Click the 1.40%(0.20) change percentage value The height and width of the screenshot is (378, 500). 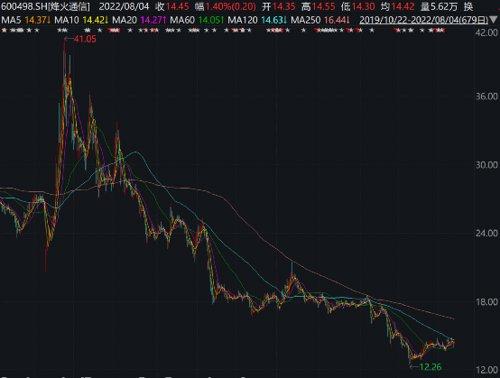[230, 6]
